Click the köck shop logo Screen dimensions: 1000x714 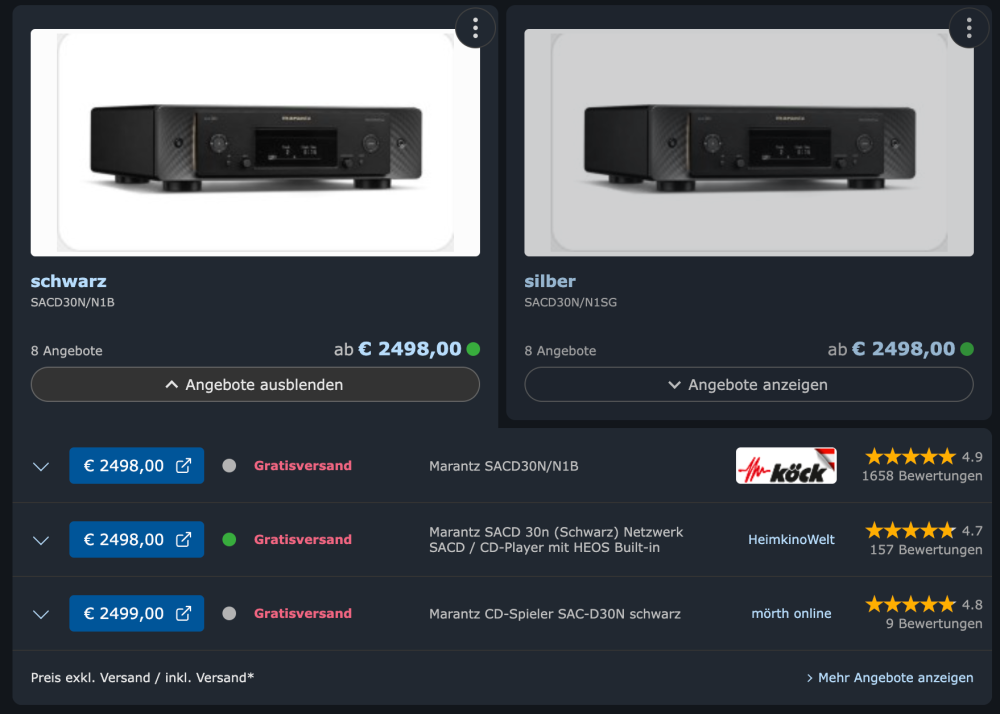click(786, 466)
